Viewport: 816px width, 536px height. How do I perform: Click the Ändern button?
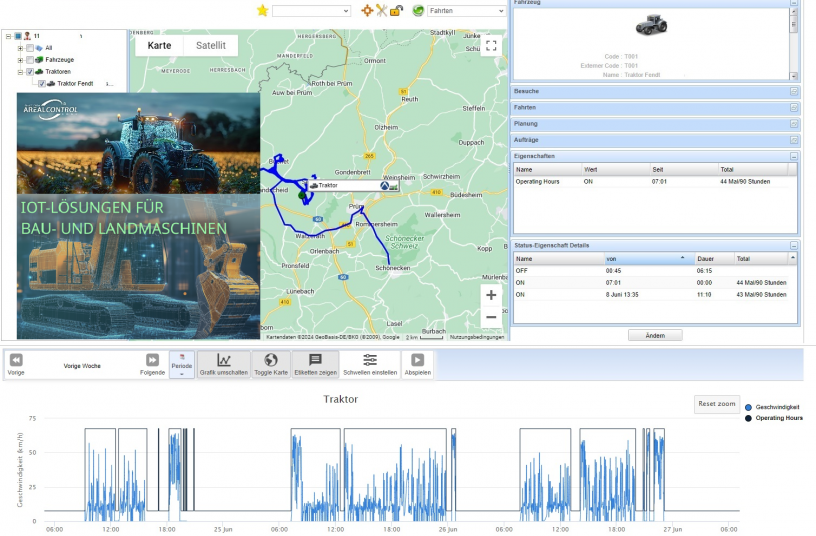[x=655, y=336]
